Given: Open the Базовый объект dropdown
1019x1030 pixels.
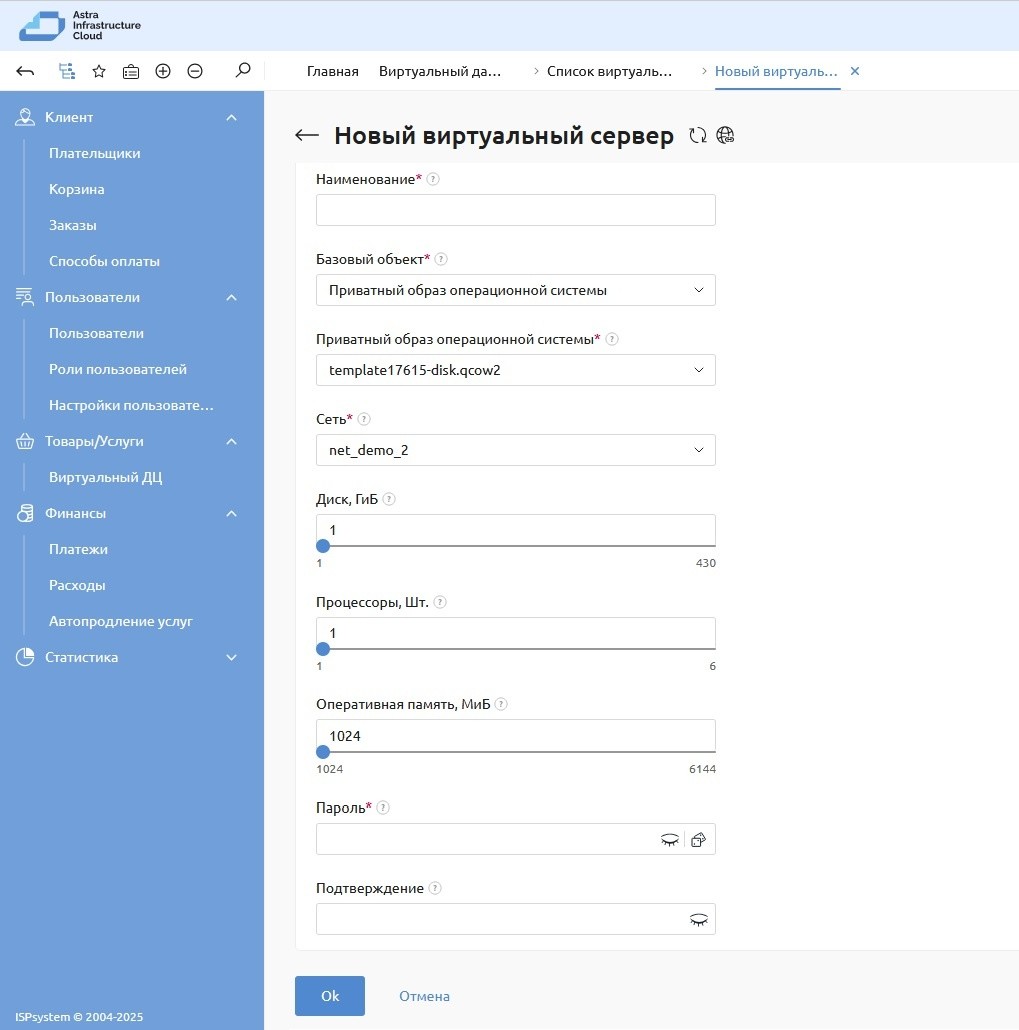Looking at the screenshot, I should click(x=515, y=290).
